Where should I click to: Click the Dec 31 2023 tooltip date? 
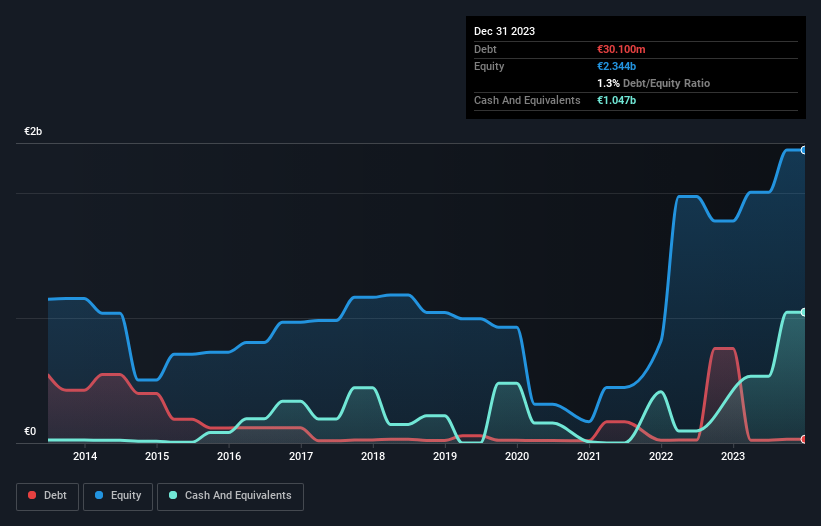(x=504, y=31)
